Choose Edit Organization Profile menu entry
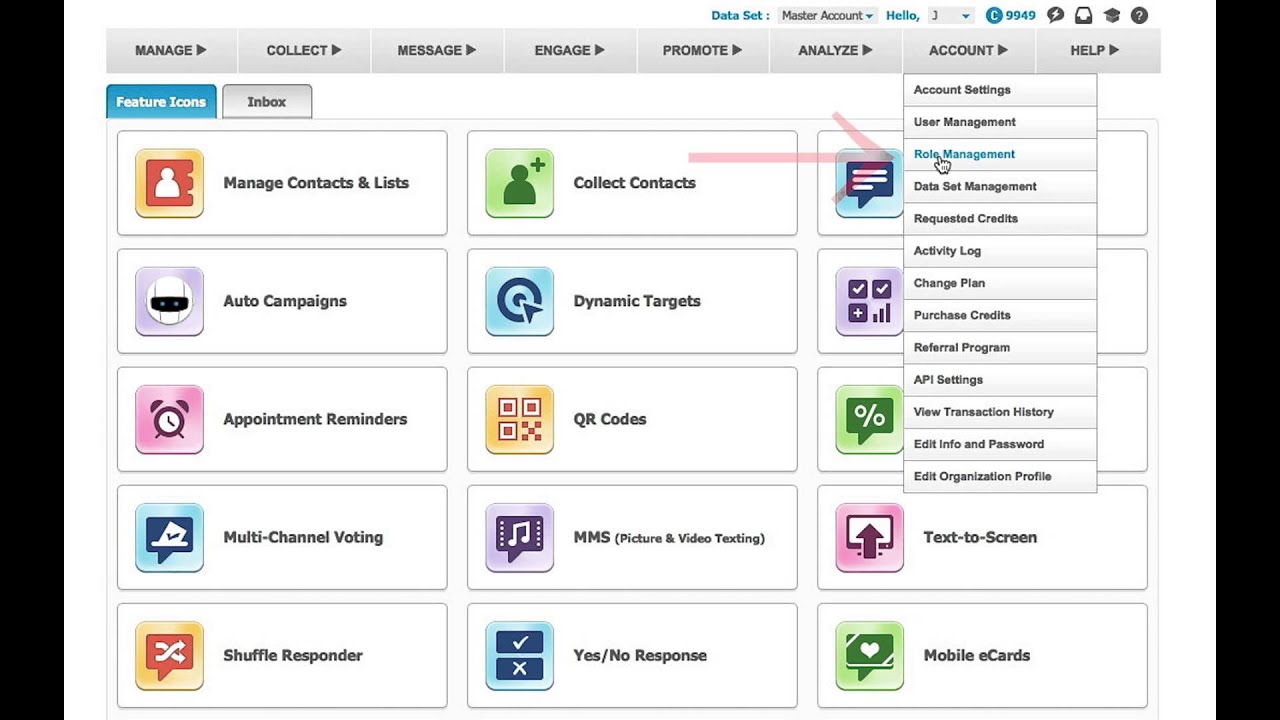The width and height of the screenshot is (1280, 720). [1000, 476]
